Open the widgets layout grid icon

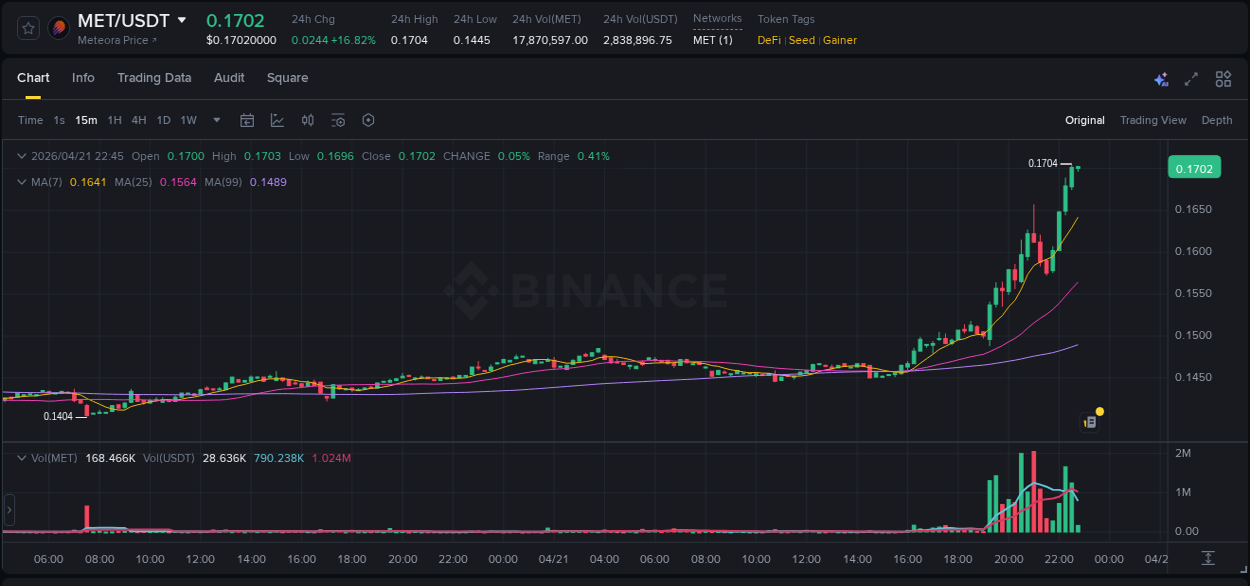1223,79
